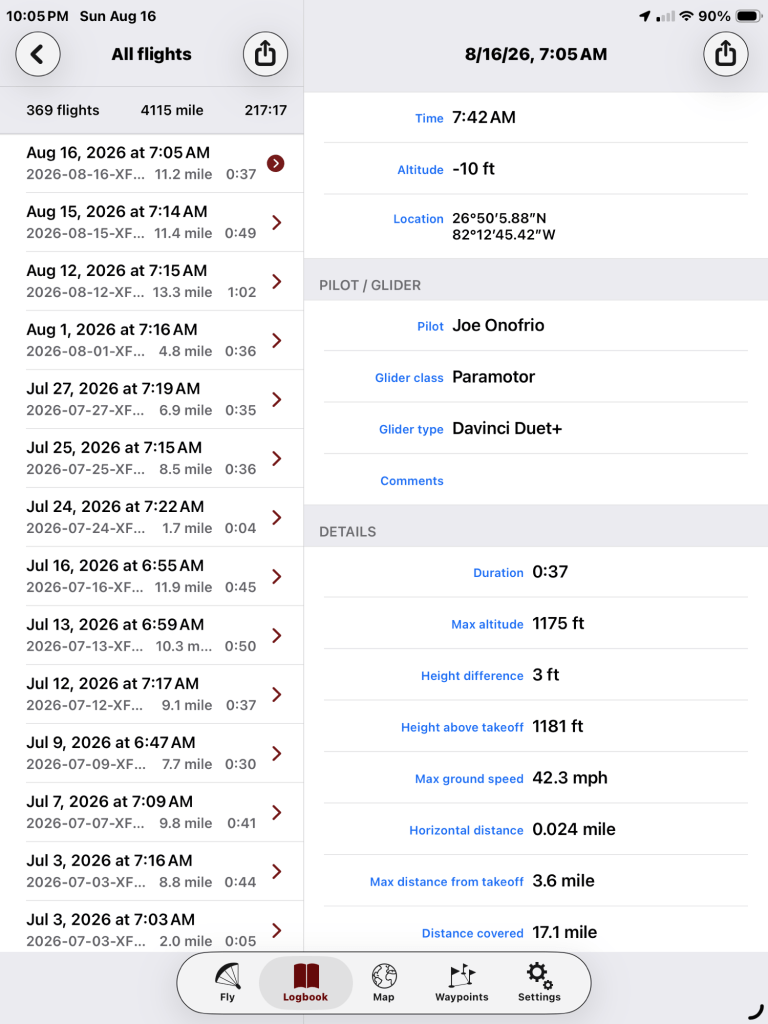The width and height of the screenshot is (768, 1024).
Task: Expand the Aug 15, 2026 flight chevron
Action: pyautogui.click(x=277, y=223)
